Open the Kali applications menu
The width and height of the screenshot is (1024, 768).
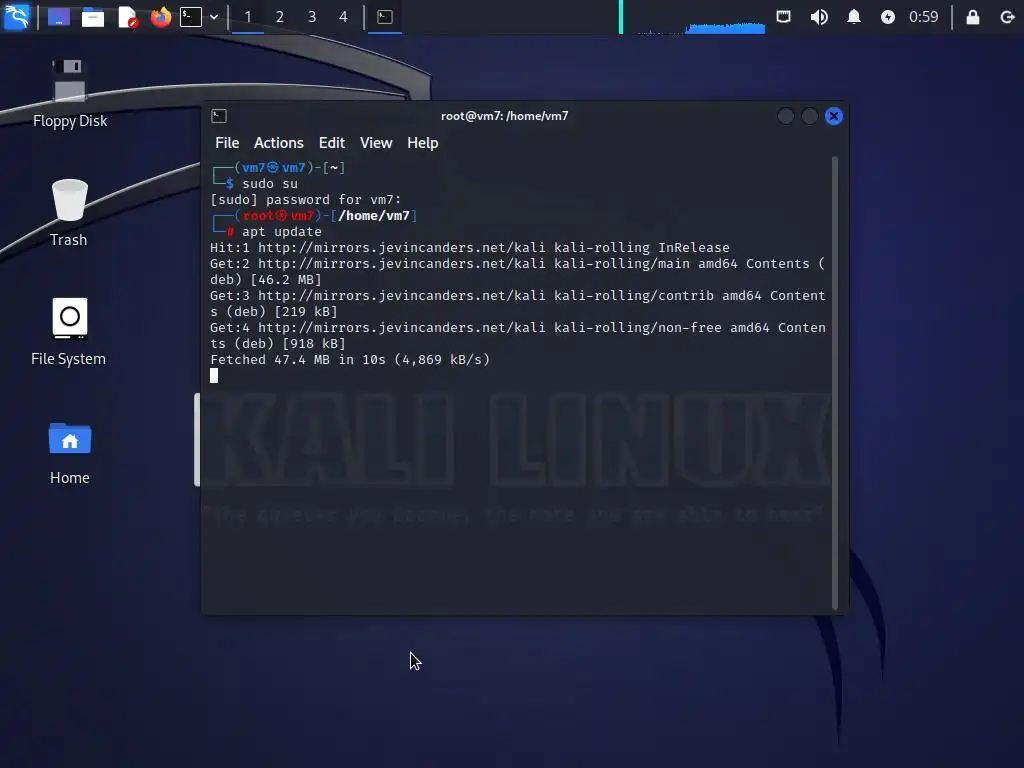coord(16,16)
